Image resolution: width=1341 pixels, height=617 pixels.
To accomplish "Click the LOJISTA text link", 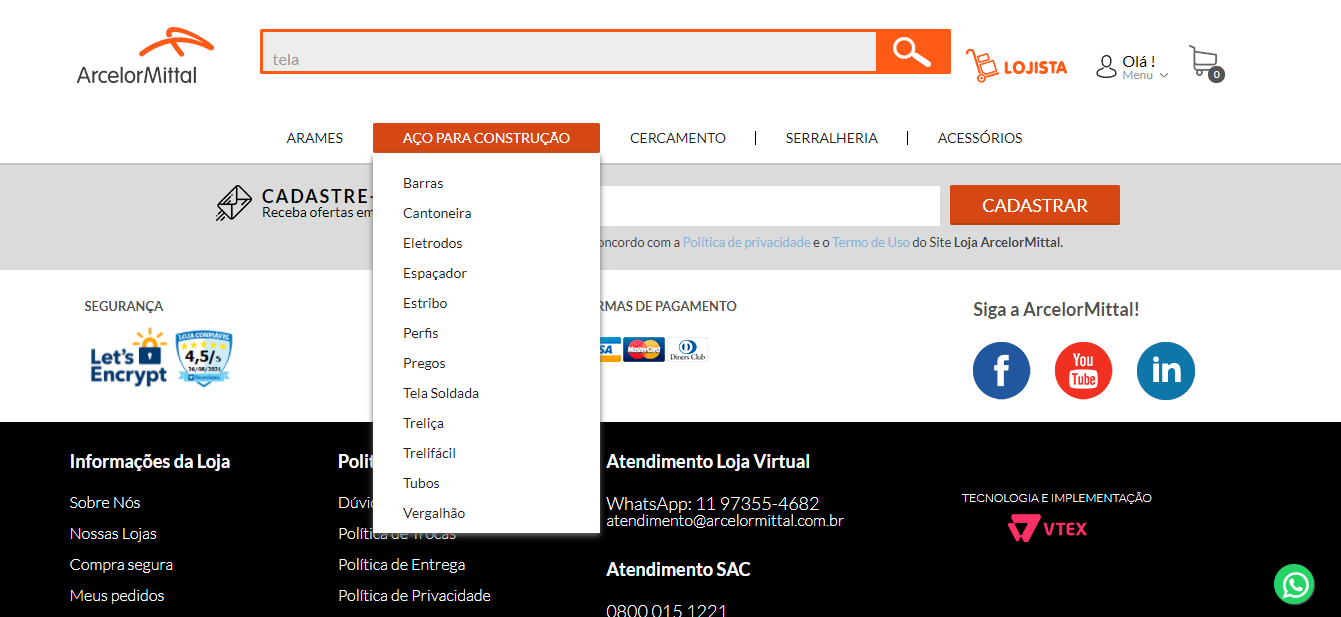I will point(1035,67).
